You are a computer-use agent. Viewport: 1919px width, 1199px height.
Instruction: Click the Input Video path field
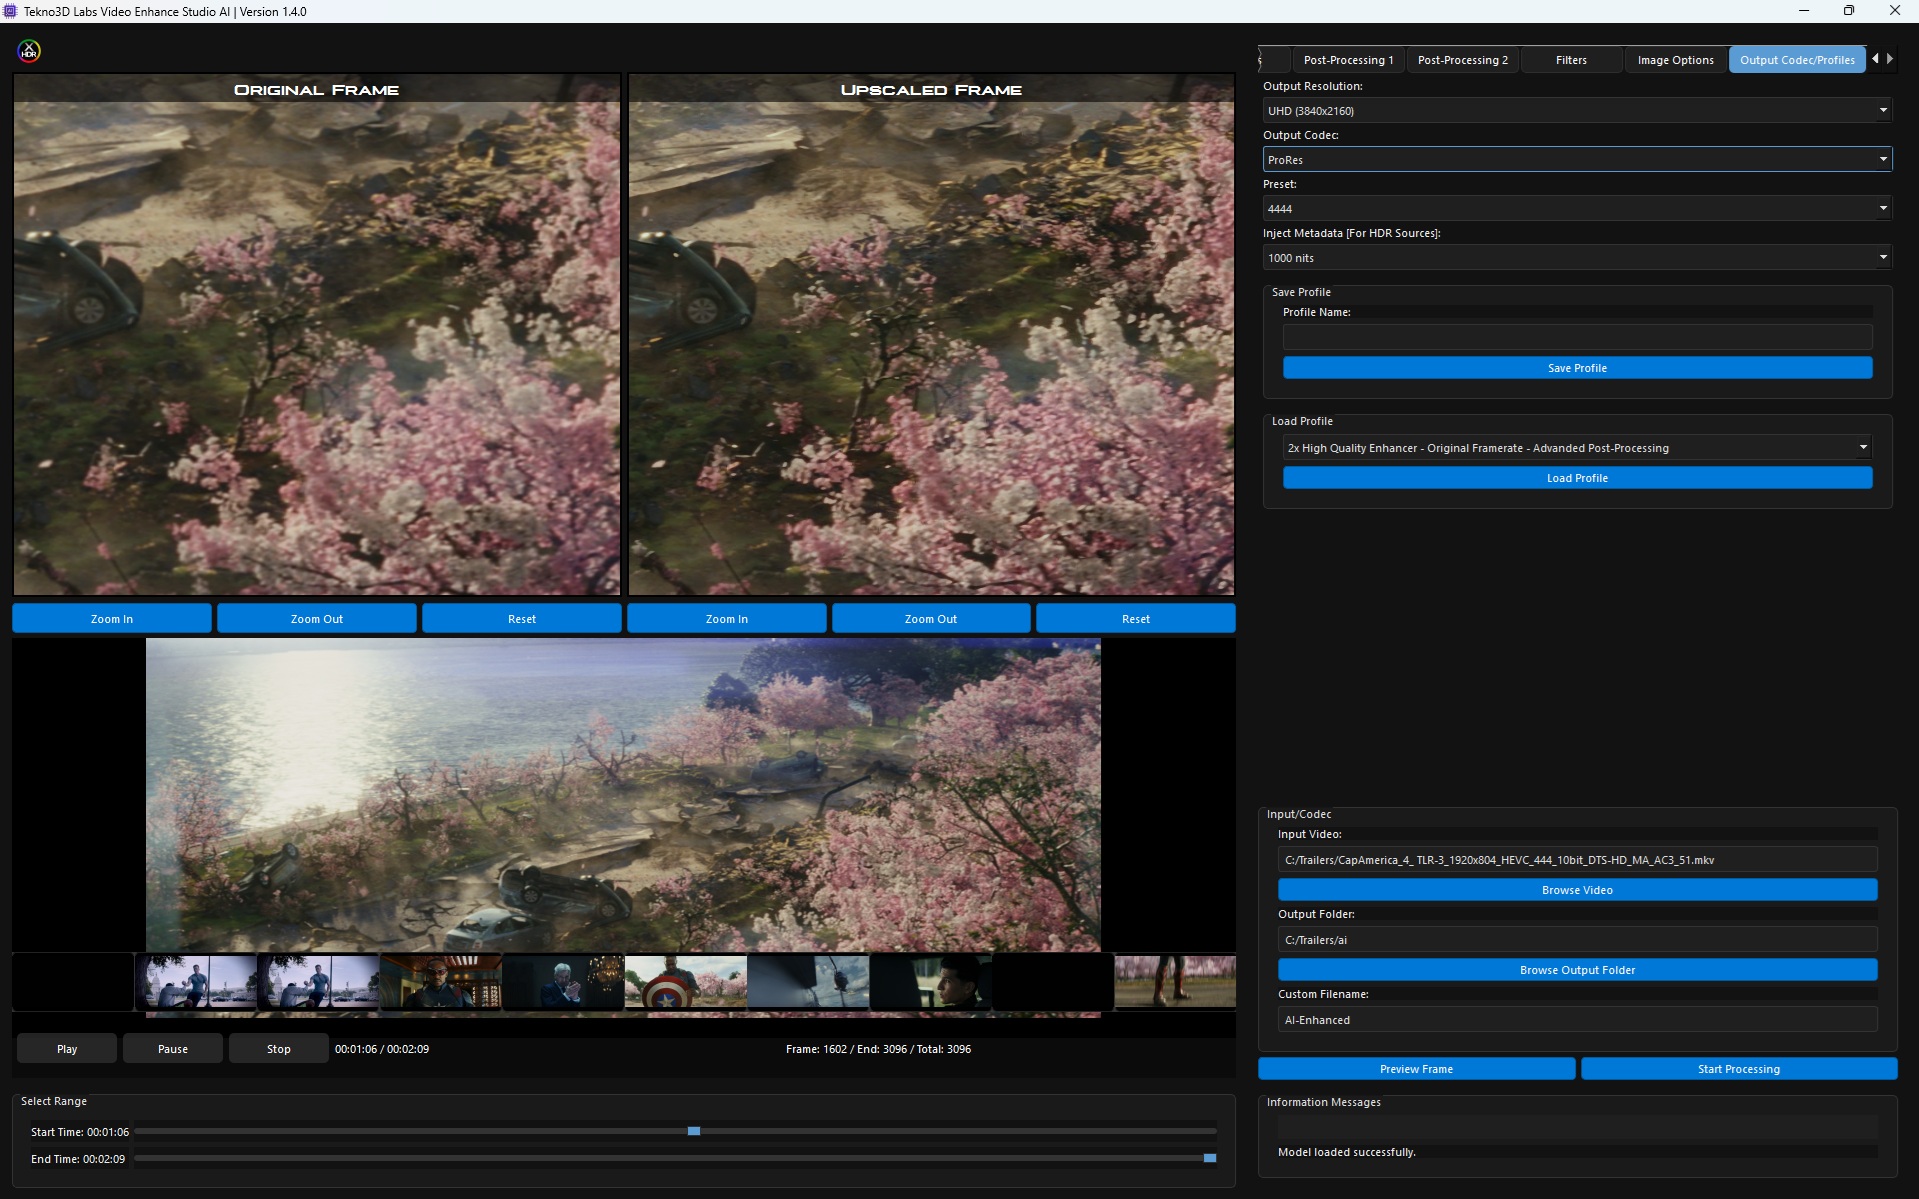tap(1577, 860)
